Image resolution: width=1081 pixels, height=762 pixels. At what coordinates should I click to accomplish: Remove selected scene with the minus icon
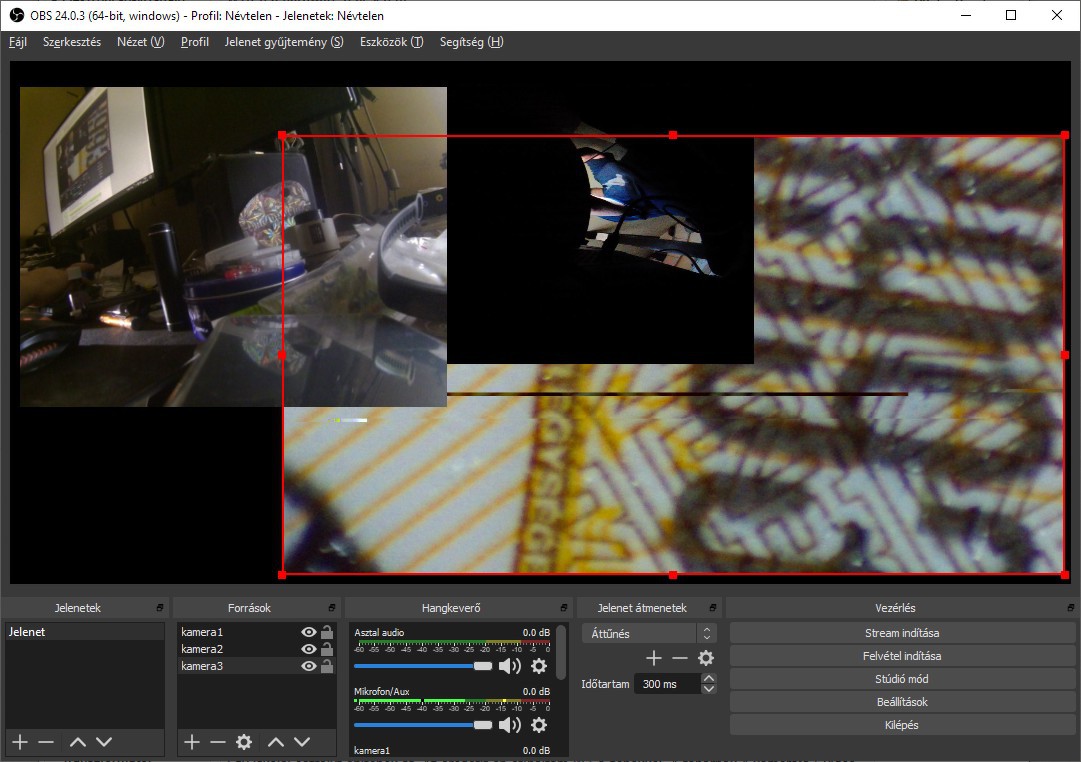click(x=46, y=742)
